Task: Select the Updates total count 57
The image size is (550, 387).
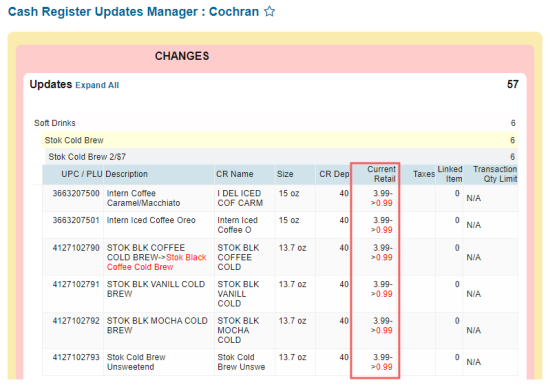Action: coord(512,84)
